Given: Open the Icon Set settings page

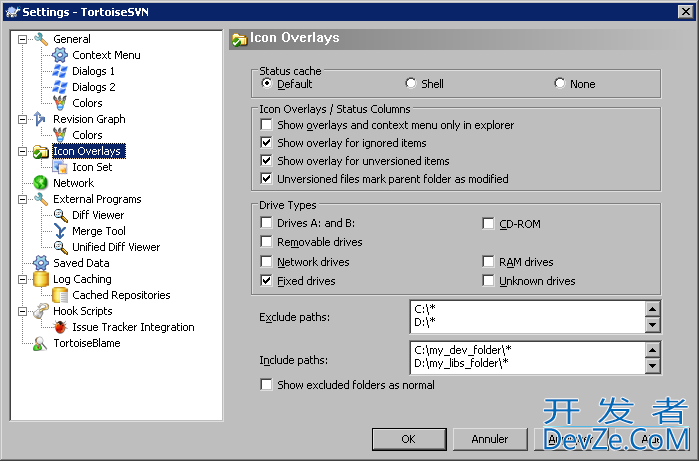Looking at the screenshot, I should click(x=92, y=167).
